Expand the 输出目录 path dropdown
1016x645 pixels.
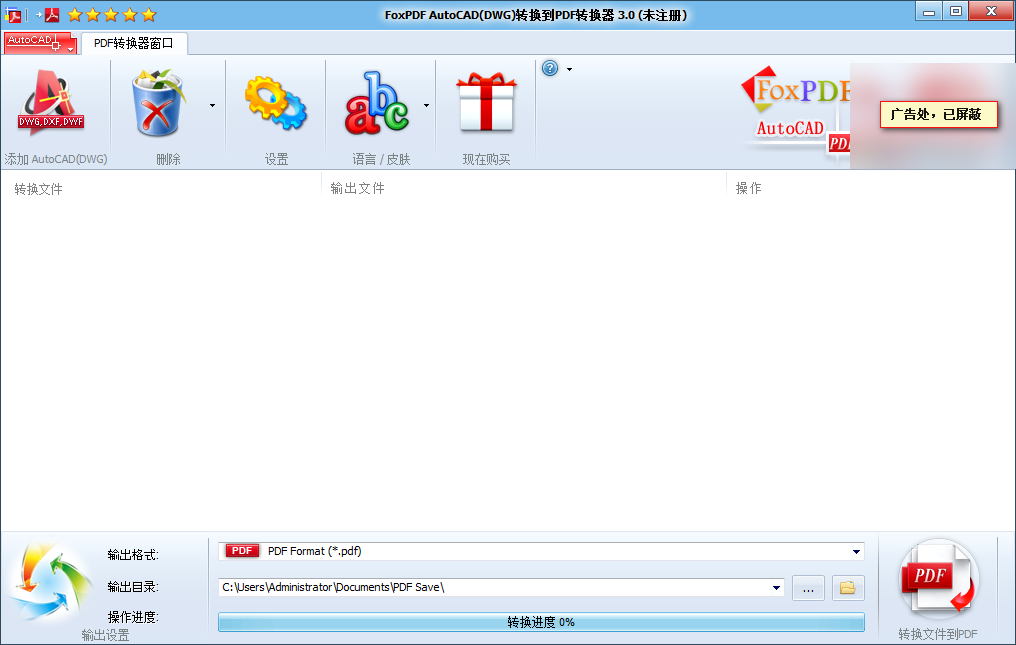coord(777,588)
